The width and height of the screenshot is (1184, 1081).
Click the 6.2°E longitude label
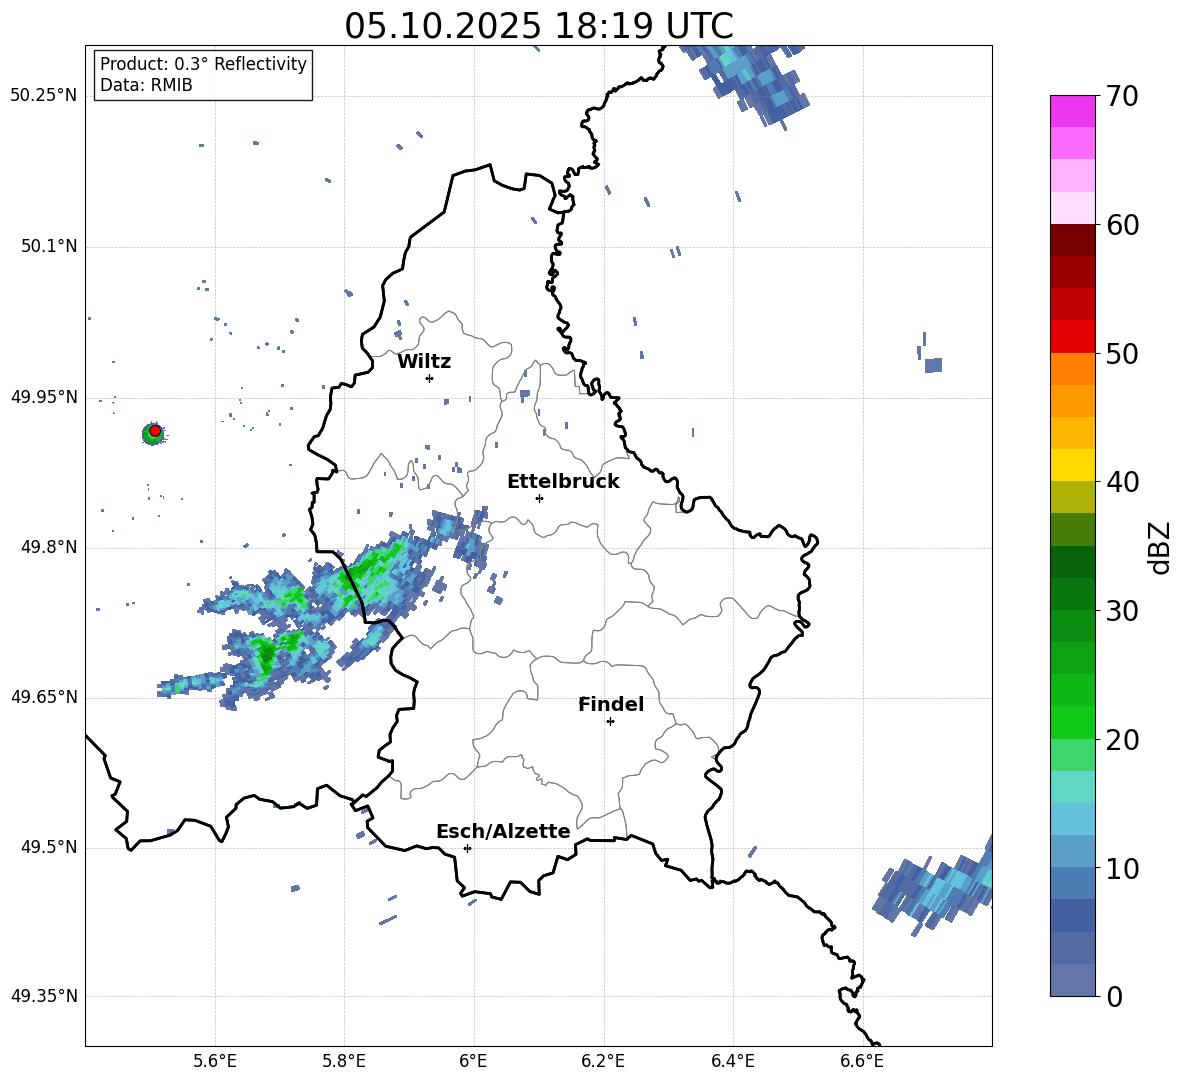pos(603,1061)
